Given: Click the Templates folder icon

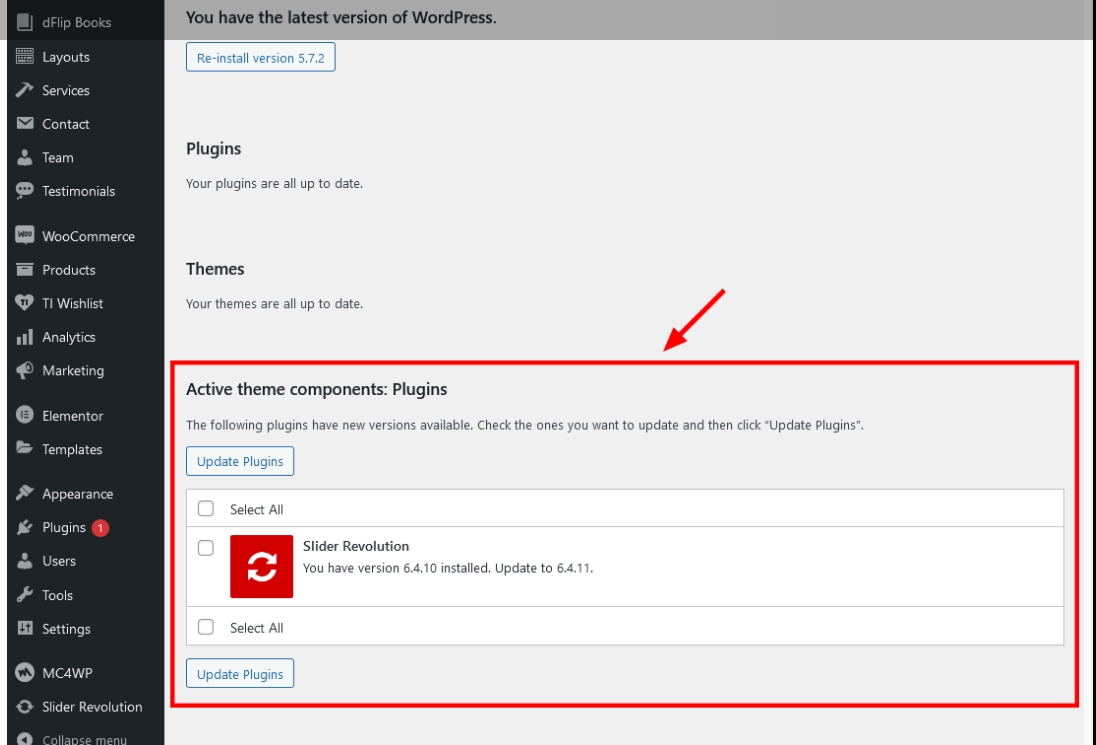Looking at the screenshot, I should tap(24, 449).
